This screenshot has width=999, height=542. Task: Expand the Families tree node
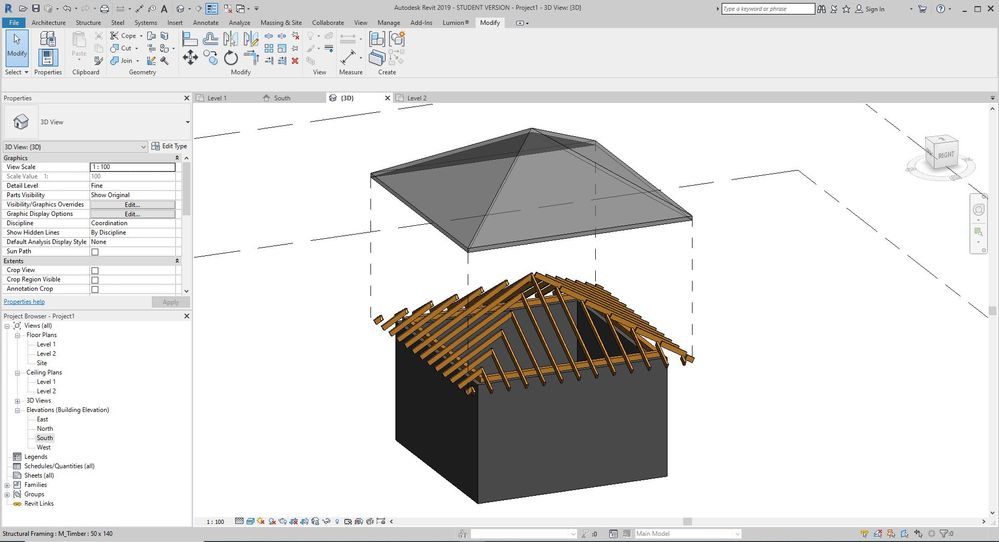point(7,485)
